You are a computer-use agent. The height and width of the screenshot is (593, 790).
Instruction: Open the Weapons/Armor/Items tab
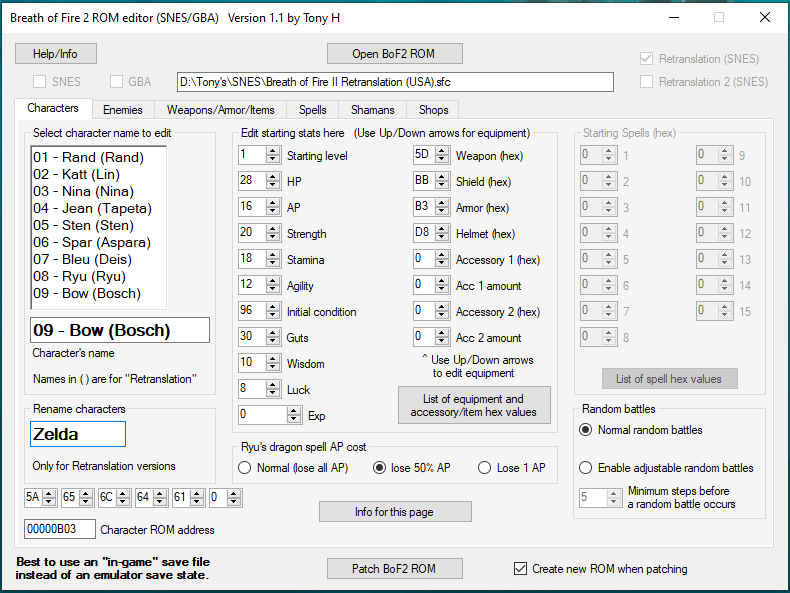220,109
